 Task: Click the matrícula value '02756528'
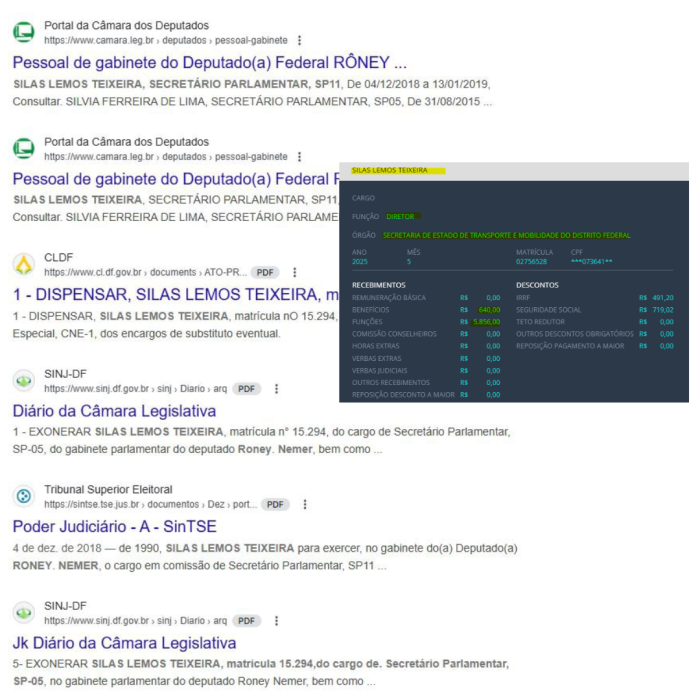(x=531, y=262)
